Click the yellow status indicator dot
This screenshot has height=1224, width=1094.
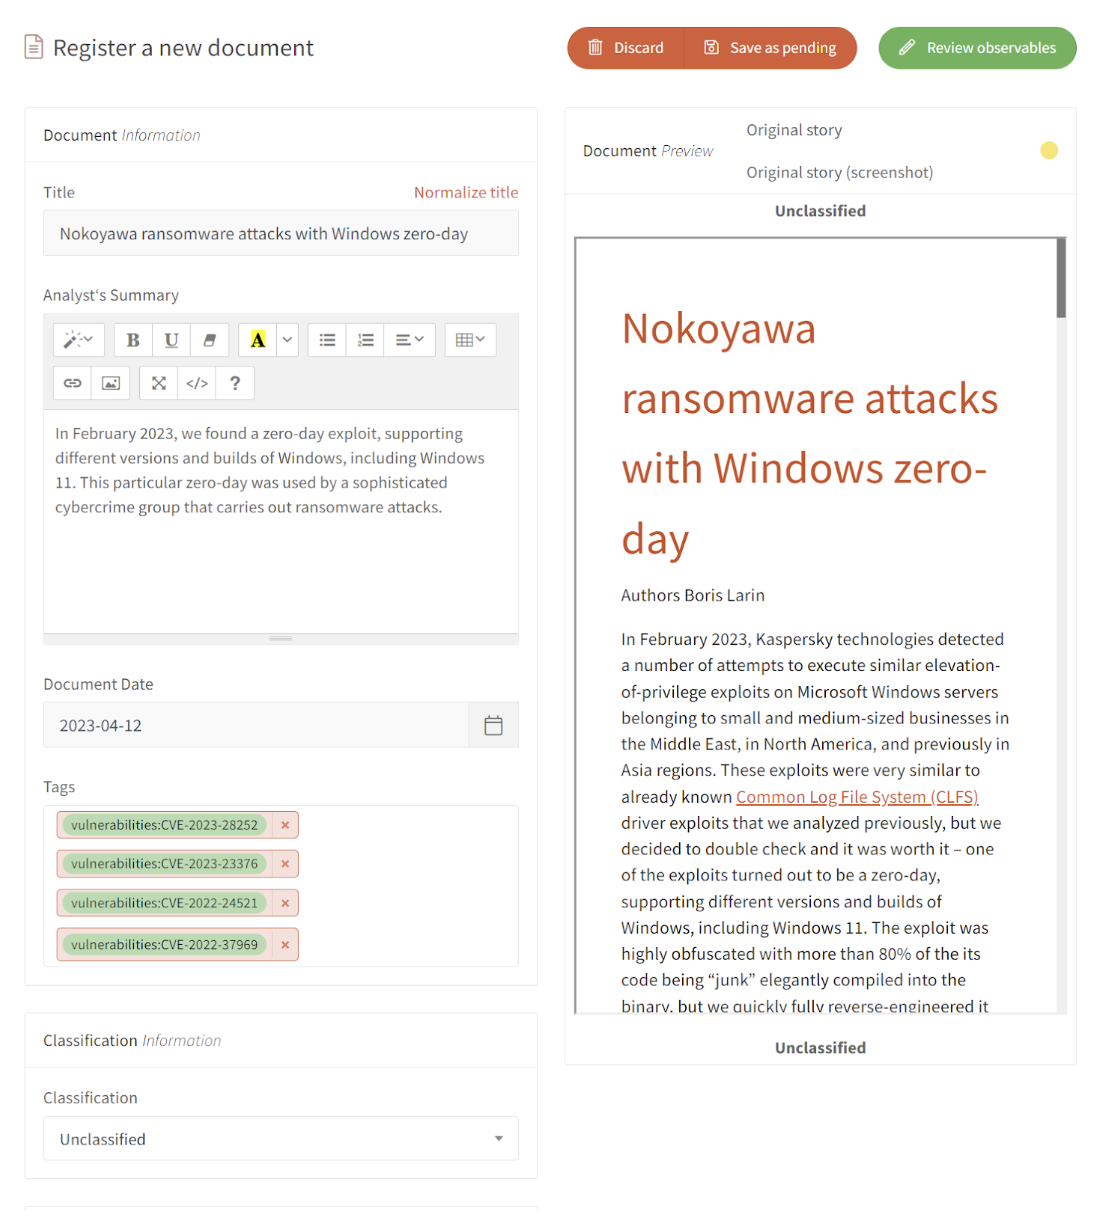pos(1049,150)
